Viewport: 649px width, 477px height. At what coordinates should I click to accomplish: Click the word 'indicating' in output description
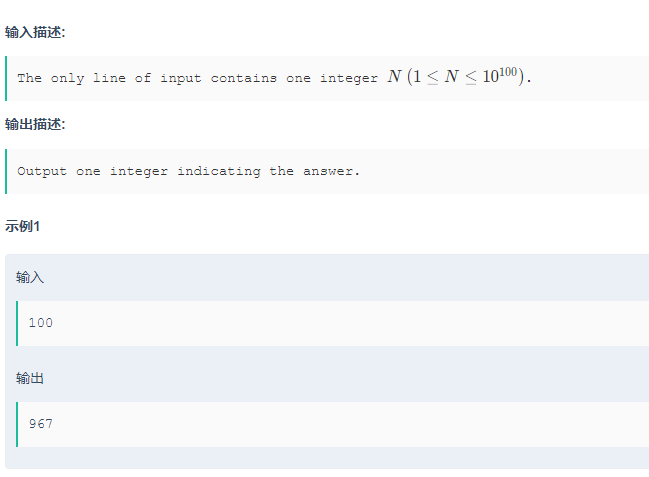tap(219, 171)
